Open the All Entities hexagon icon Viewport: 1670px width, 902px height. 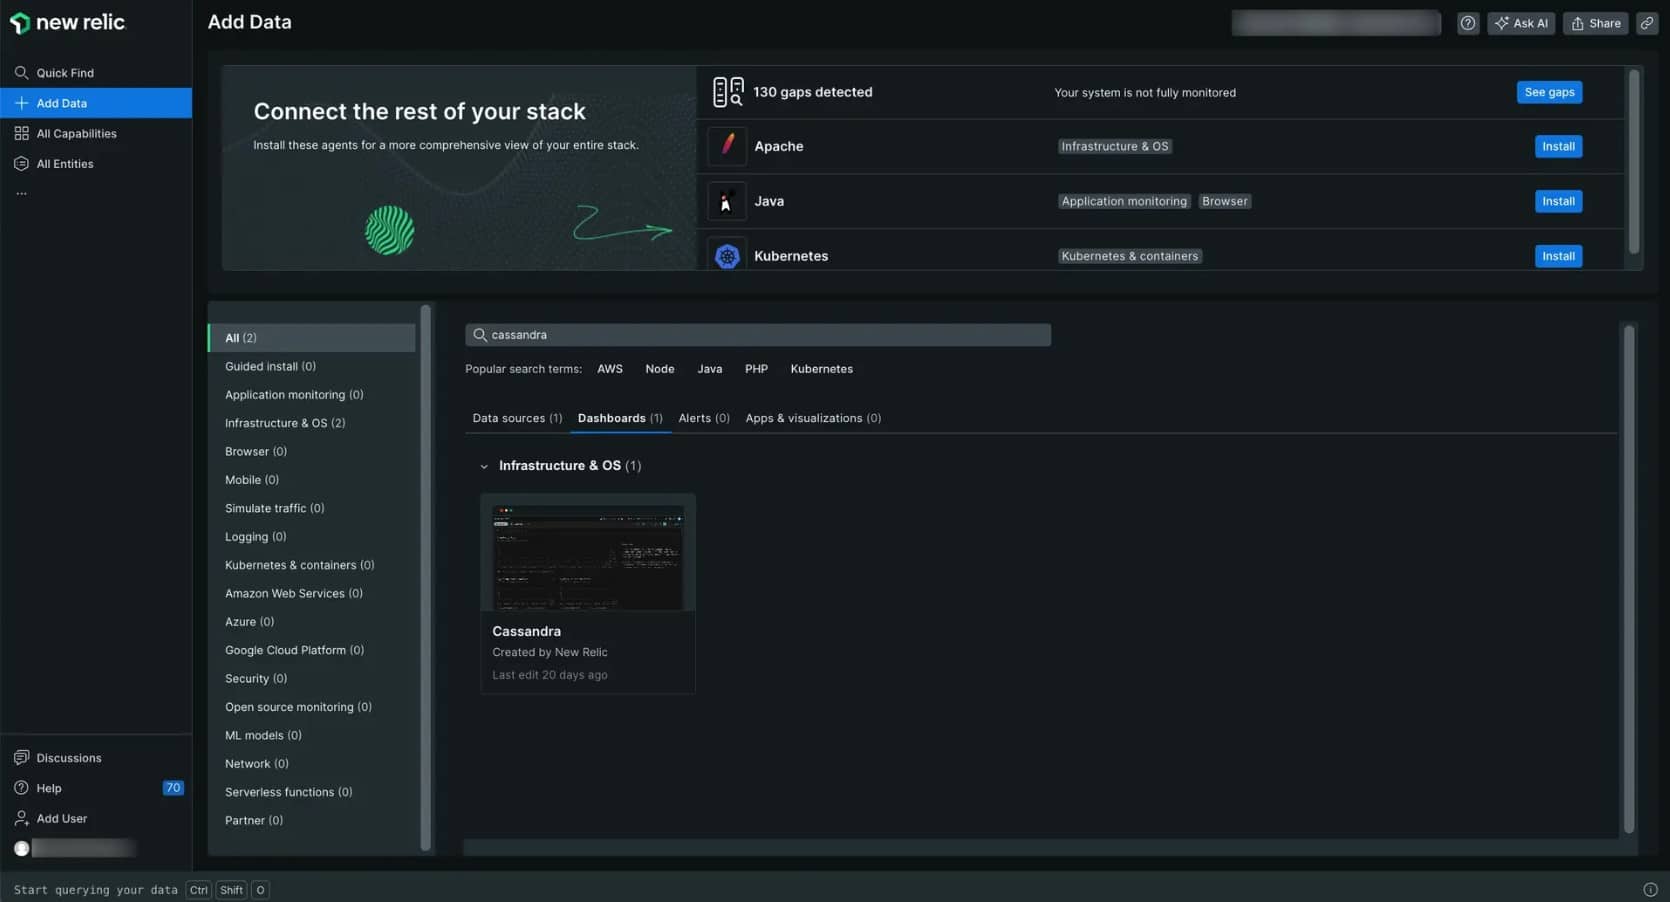pyautogui.click(x=21, y=164)
